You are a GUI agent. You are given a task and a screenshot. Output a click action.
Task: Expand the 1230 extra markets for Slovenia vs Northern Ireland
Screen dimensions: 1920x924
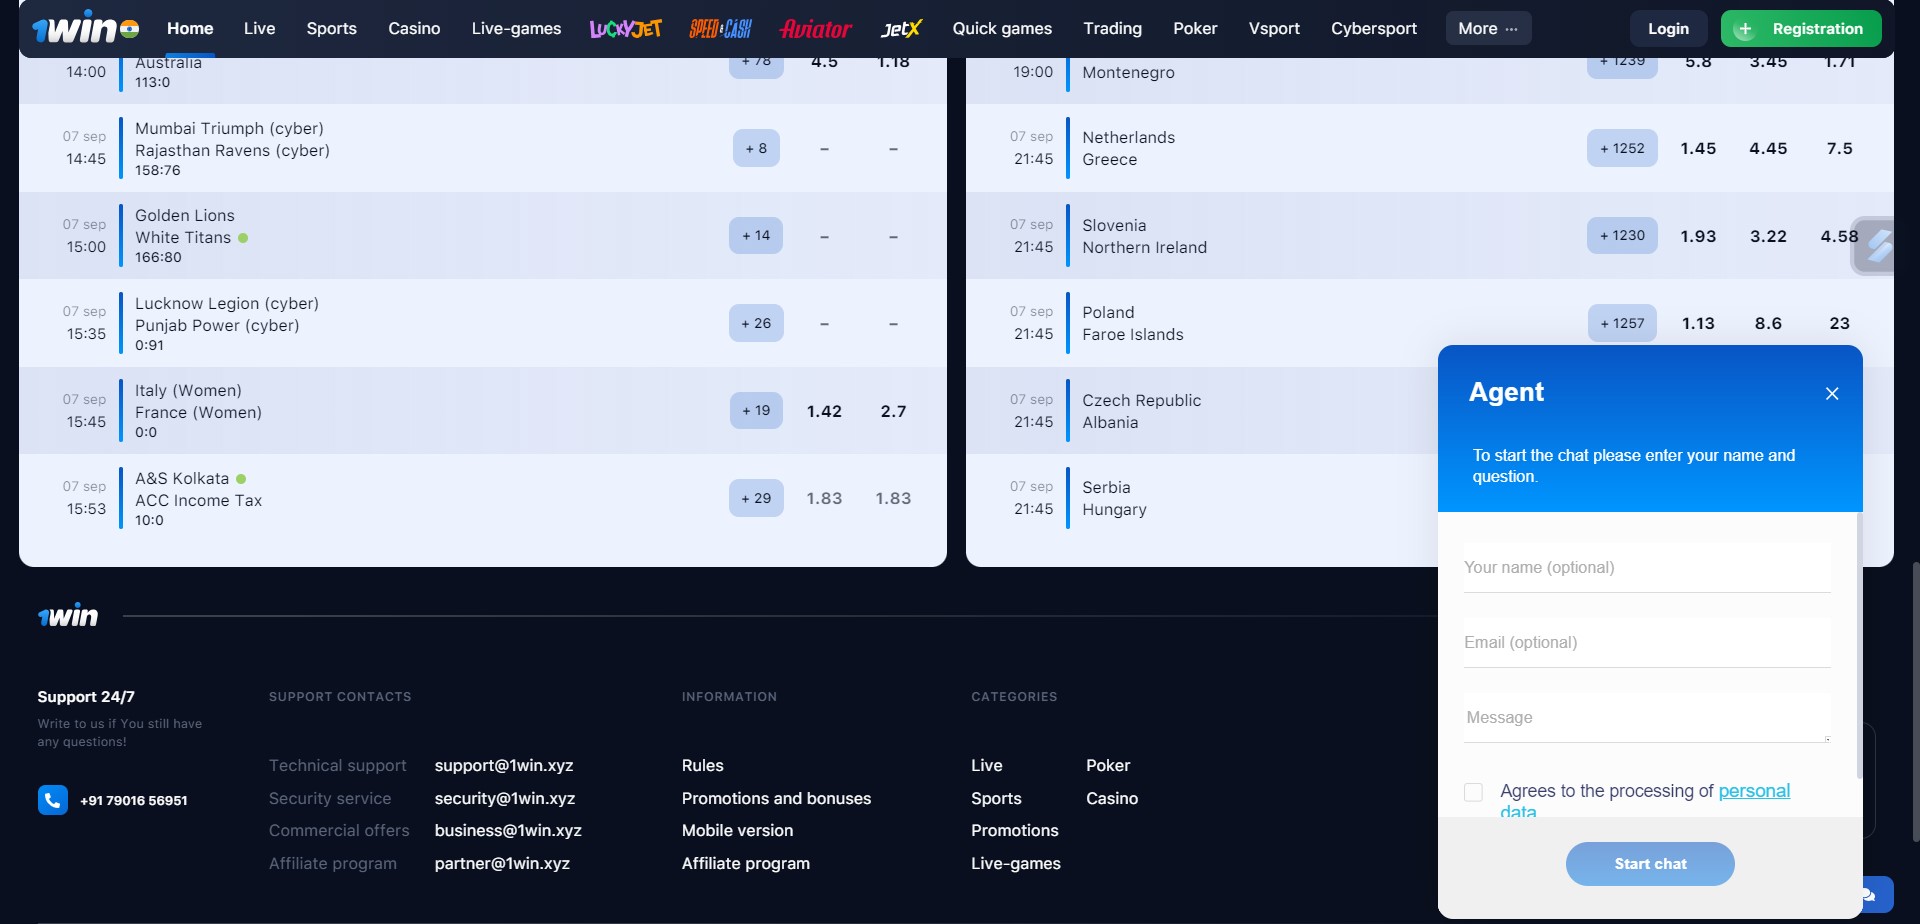pos(1622,235)
